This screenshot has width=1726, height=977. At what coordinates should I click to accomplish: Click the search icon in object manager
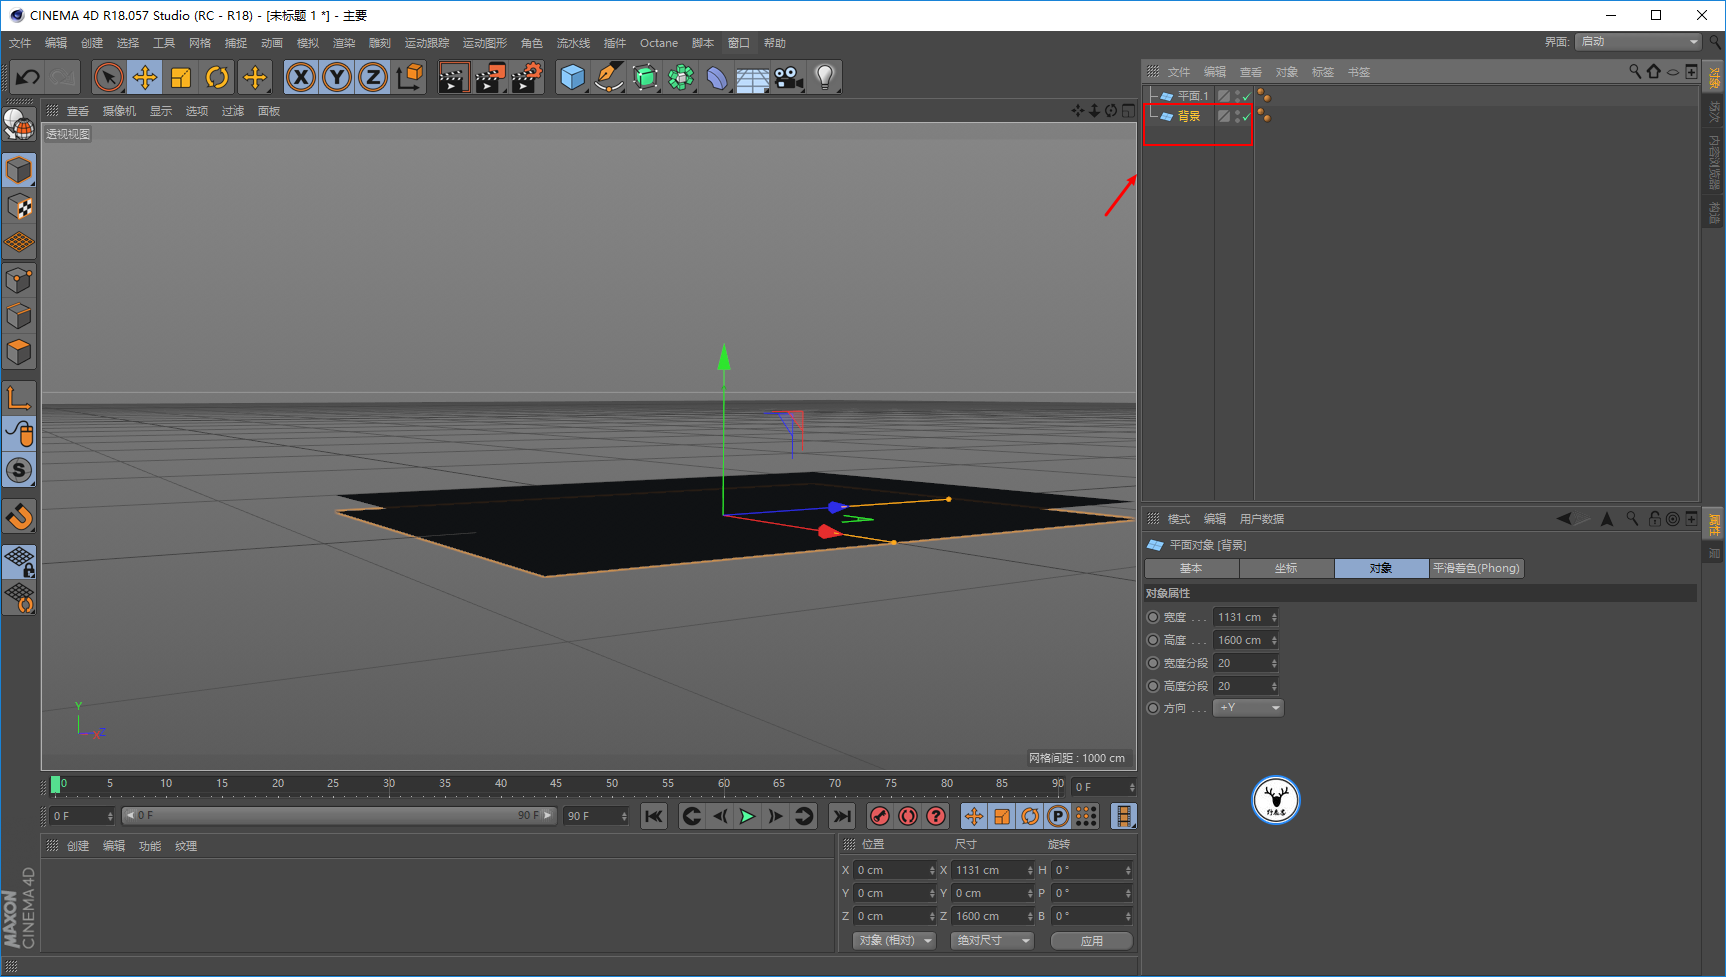tap(1635, 71)
